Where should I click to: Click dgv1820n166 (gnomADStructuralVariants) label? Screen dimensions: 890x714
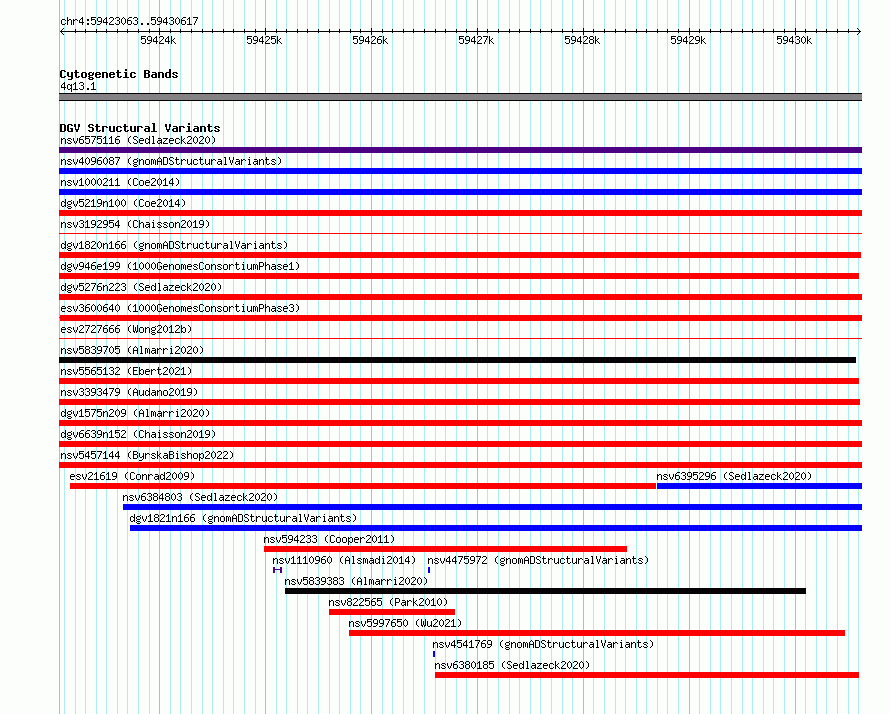point(174,245)
